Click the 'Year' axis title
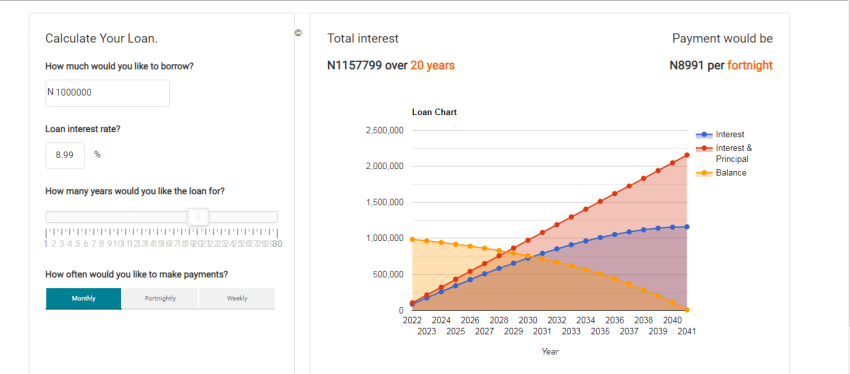850x374 pixels. click(x=550, y=352)
